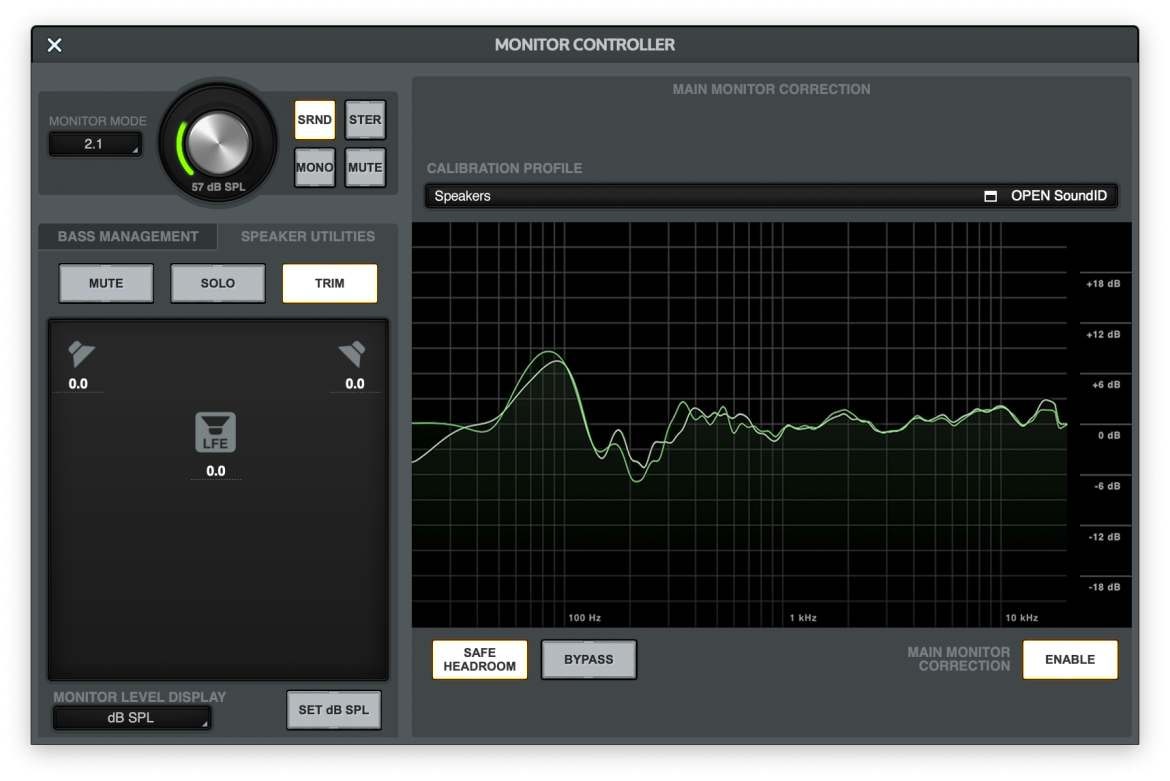
Task: Open the Calibration Profile Speakers dropdown
Action: click(x=700, y=196)
